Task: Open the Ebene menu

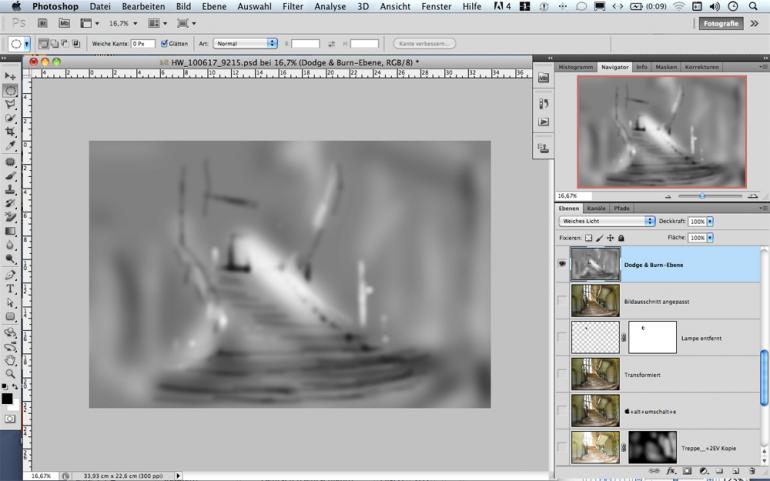Action: [x=214, y=6]
